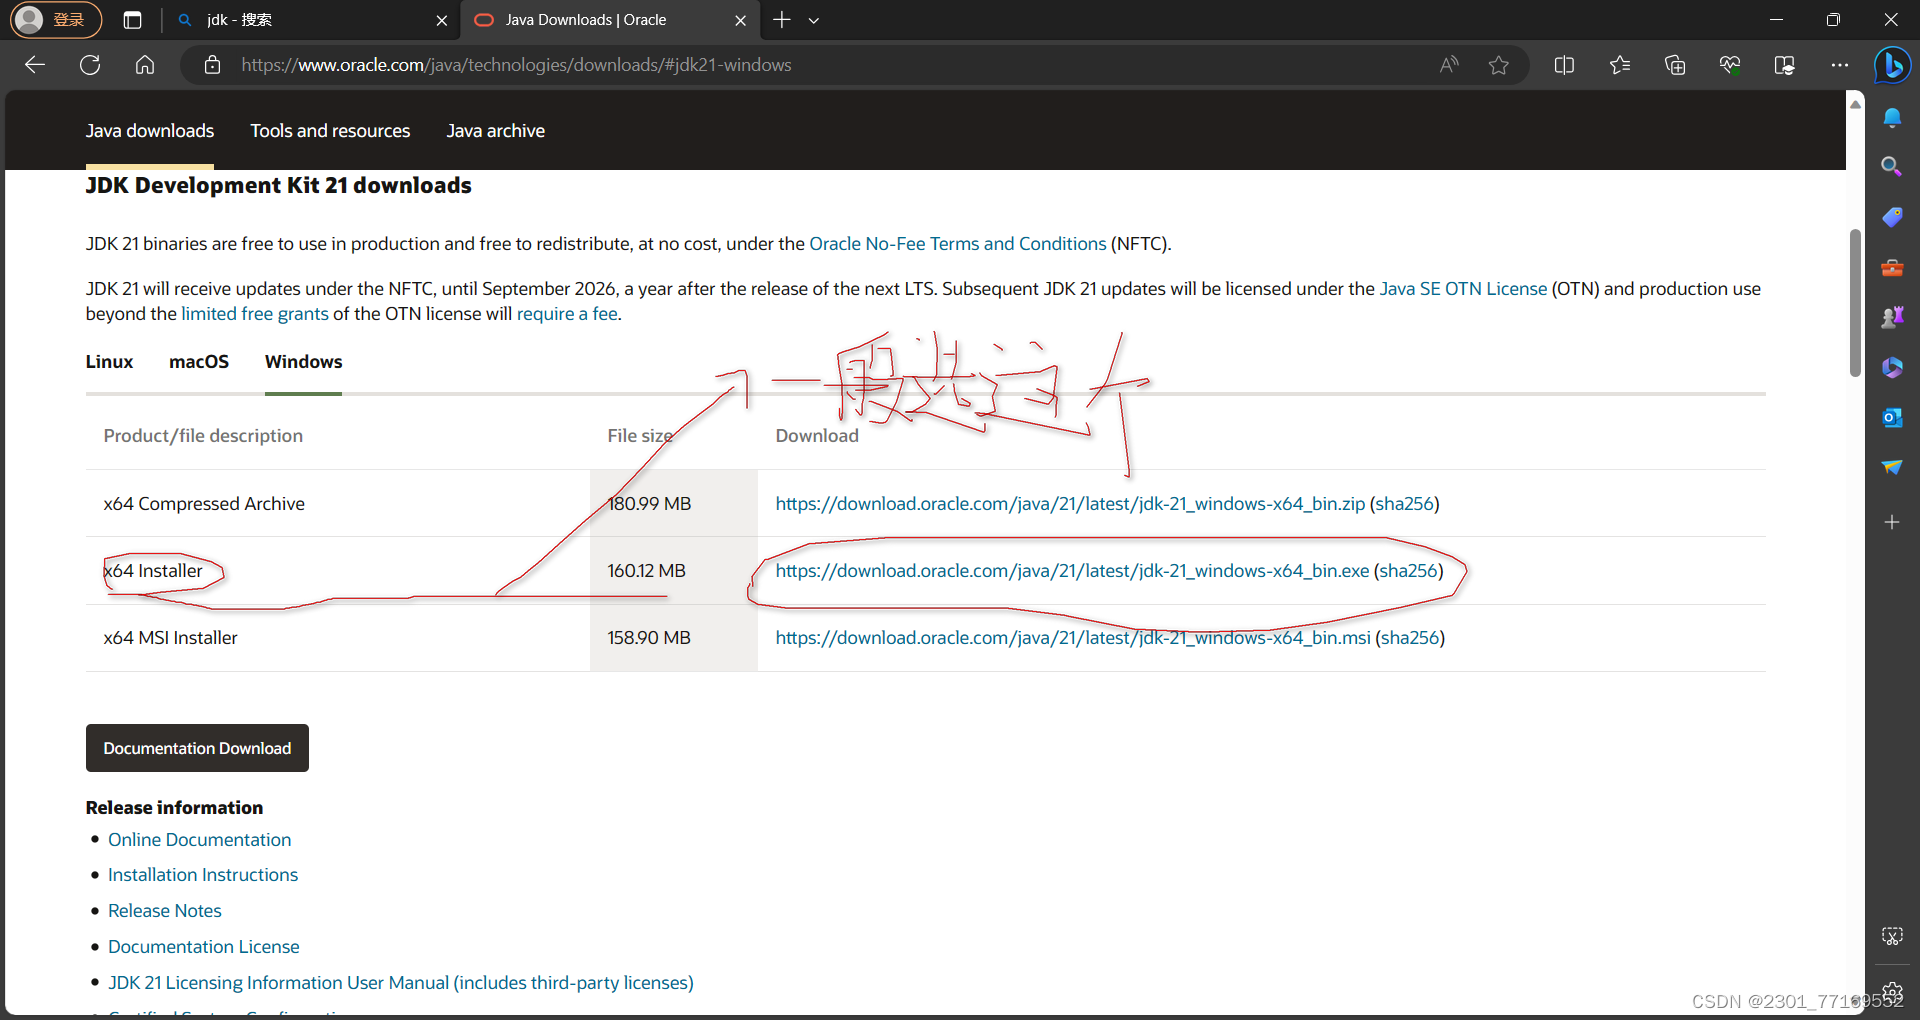Open sidebar screenshot tool at bottom

[x=1892, y=936]
